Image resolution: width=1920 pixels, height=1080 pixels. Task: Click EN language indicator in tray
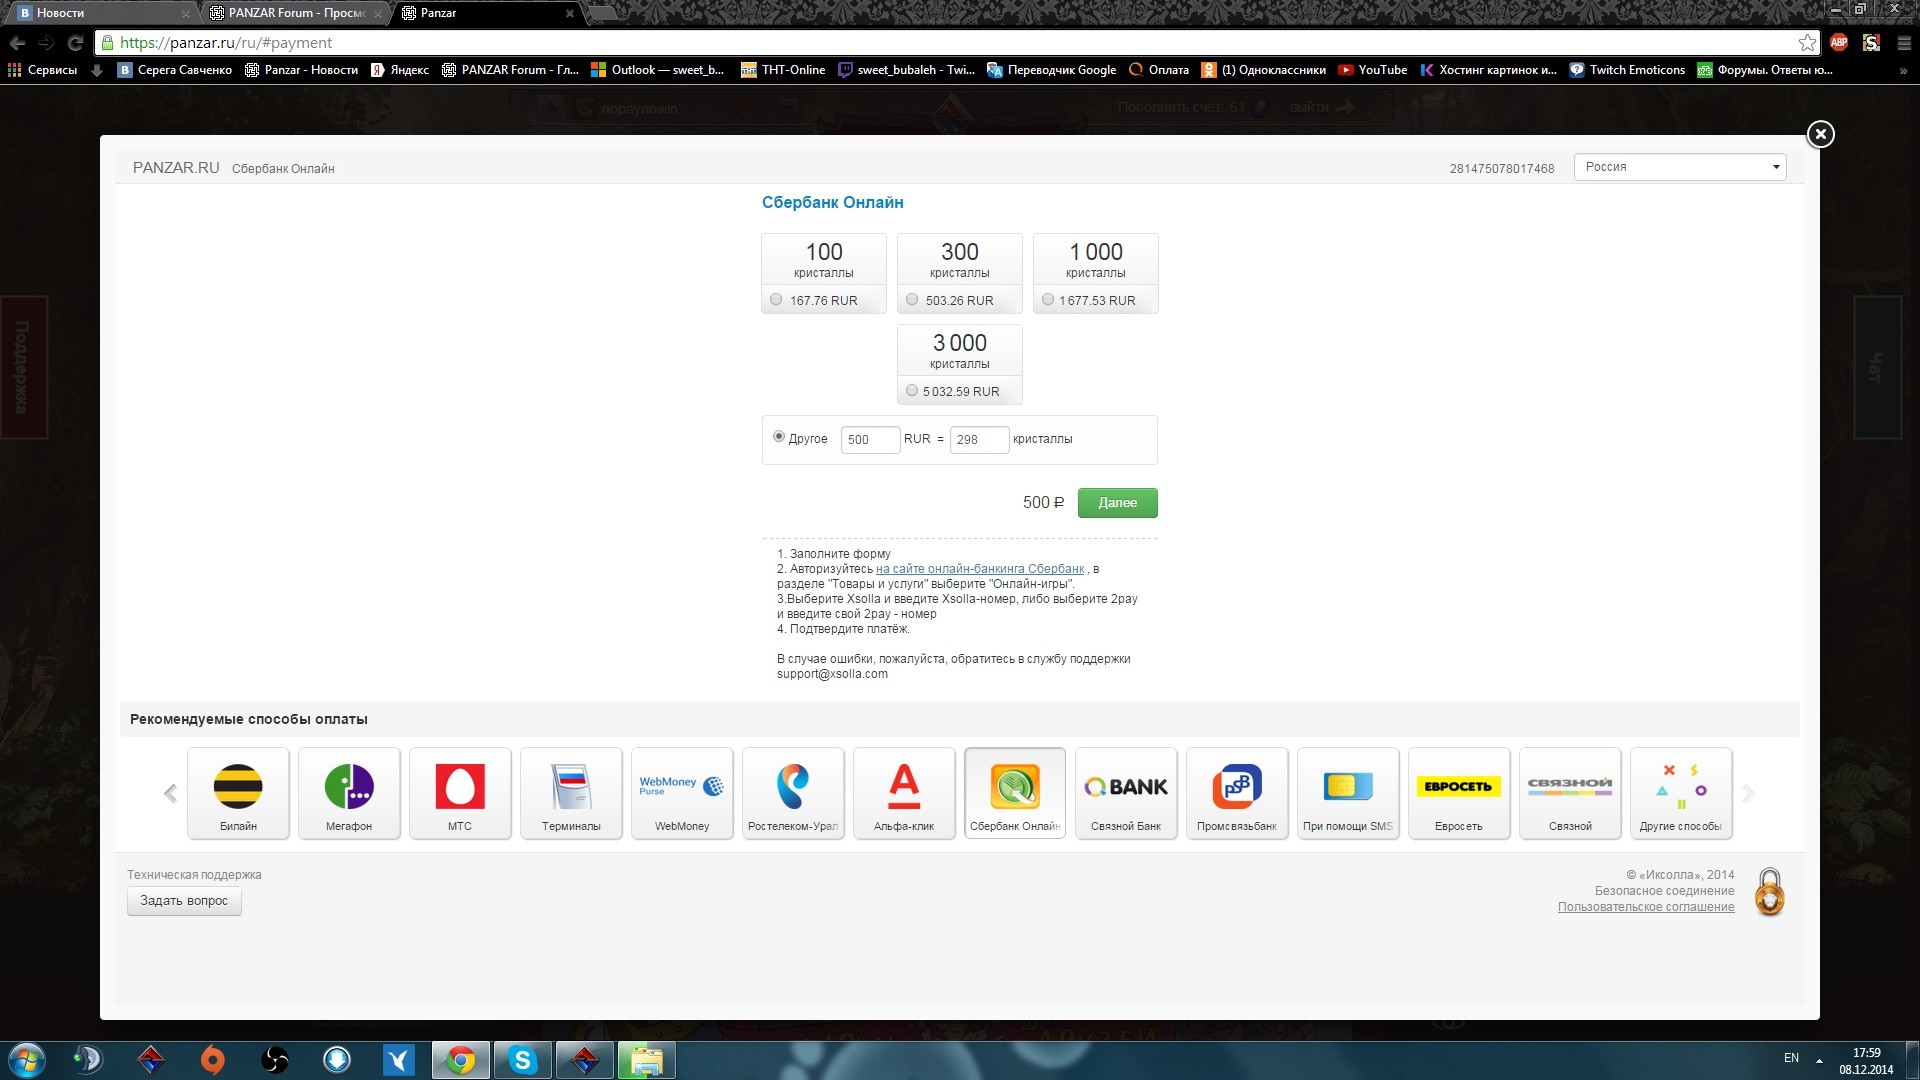[1791, 1058]
